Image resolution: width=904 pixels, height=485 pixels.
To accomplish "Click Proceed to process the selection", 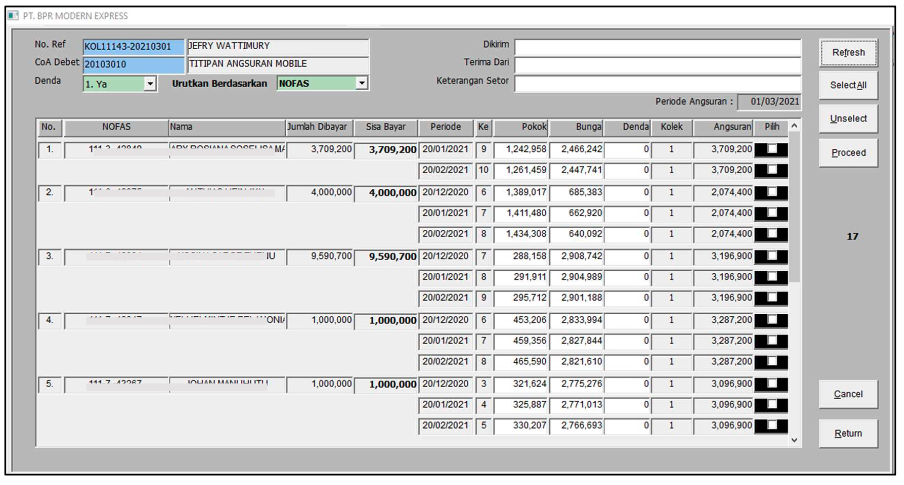I will pyautogui.click(x=848, y=153).
